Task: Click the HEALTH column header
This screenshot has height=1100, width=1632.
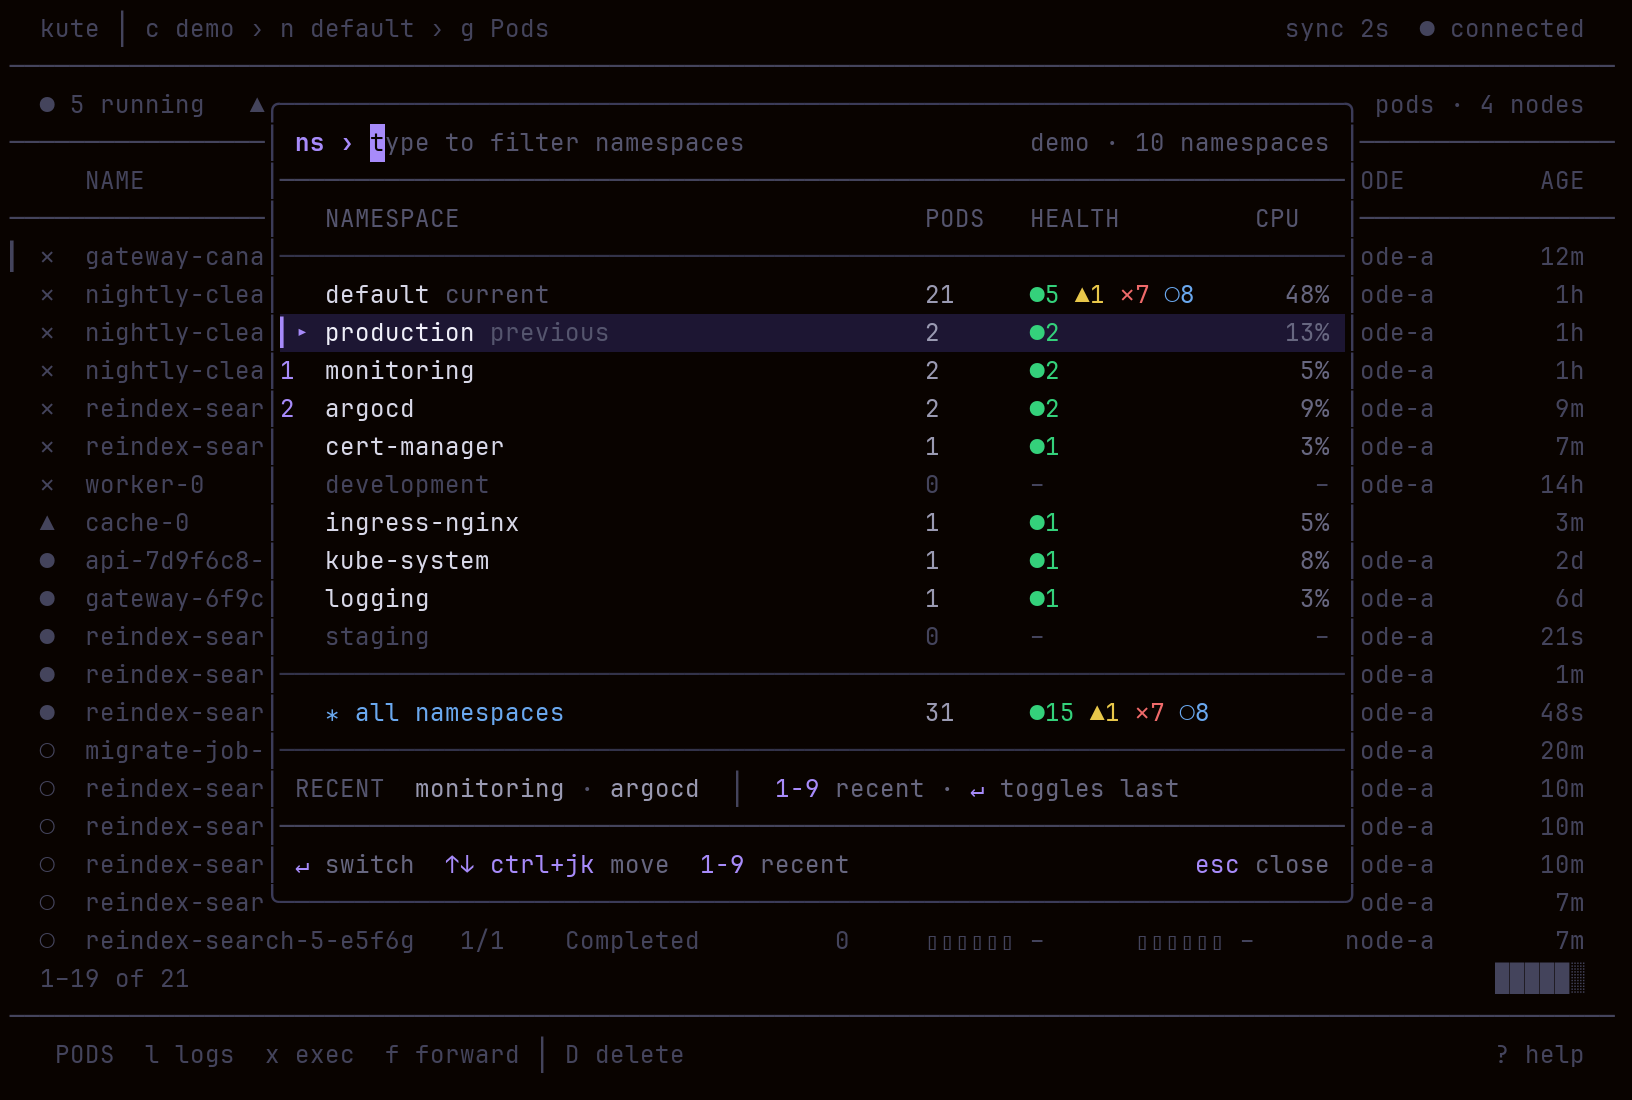Action: click(x=1074, y=219)
